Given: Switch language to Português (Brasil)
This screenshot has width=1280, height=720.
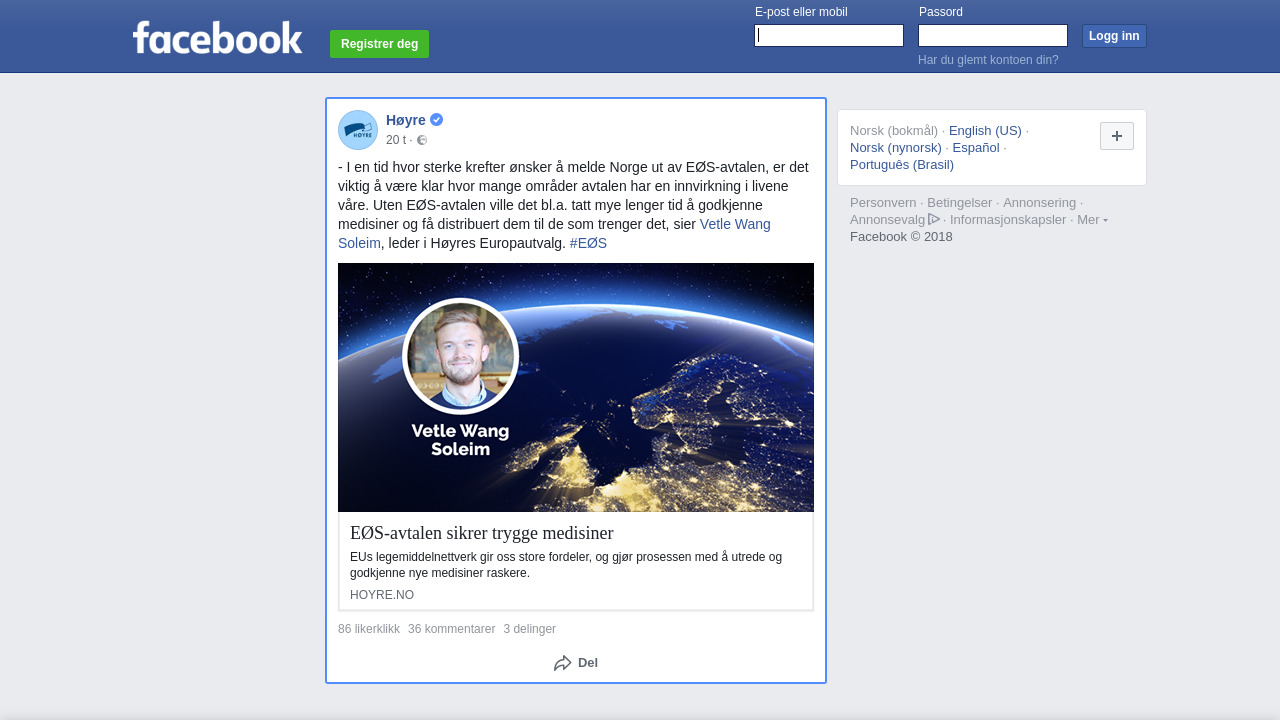Looking at the screenshot, I should (902, 164).
